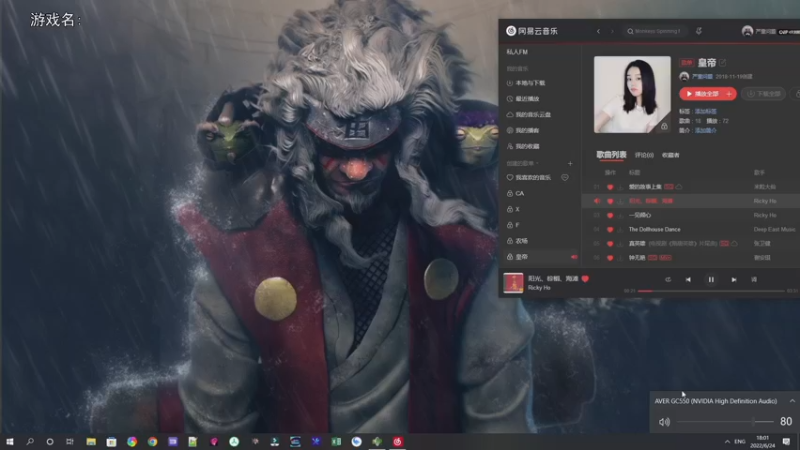Viewport: 800px width, 450px height.
Task: Open voice recognition microphone icon
Action: [698, 31]
